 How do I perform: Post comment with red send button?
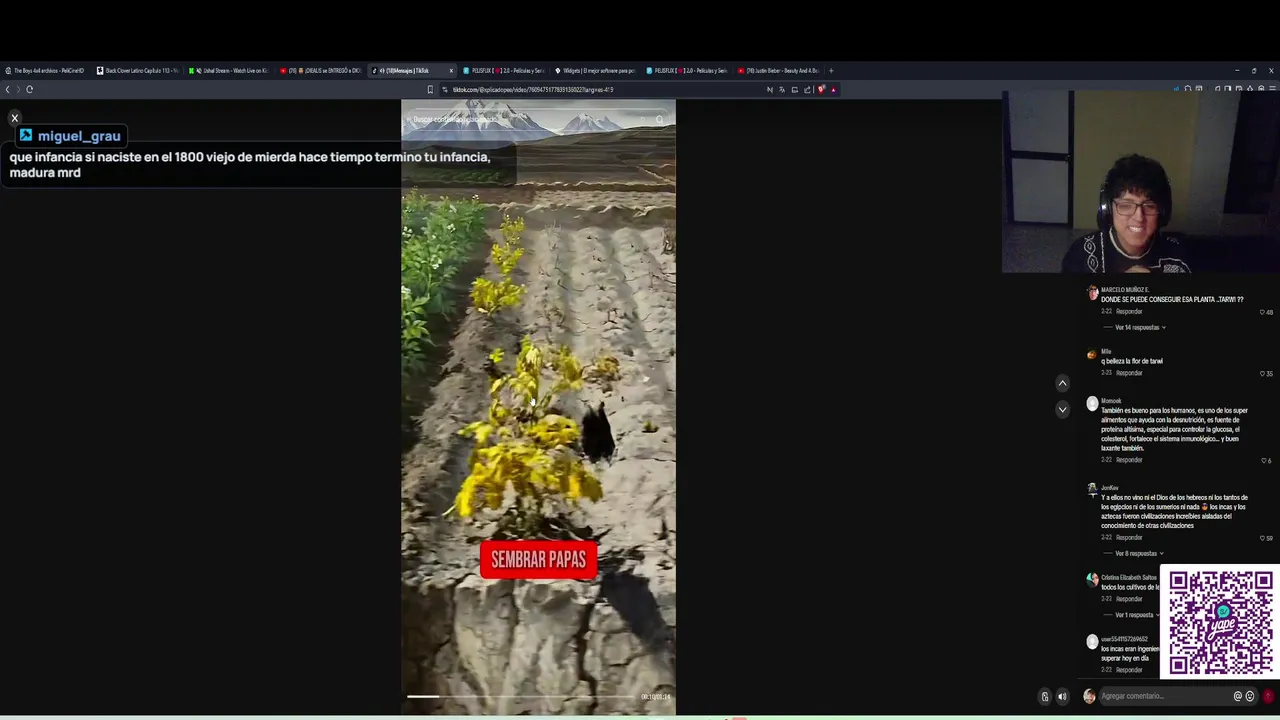coord(1268,696)
